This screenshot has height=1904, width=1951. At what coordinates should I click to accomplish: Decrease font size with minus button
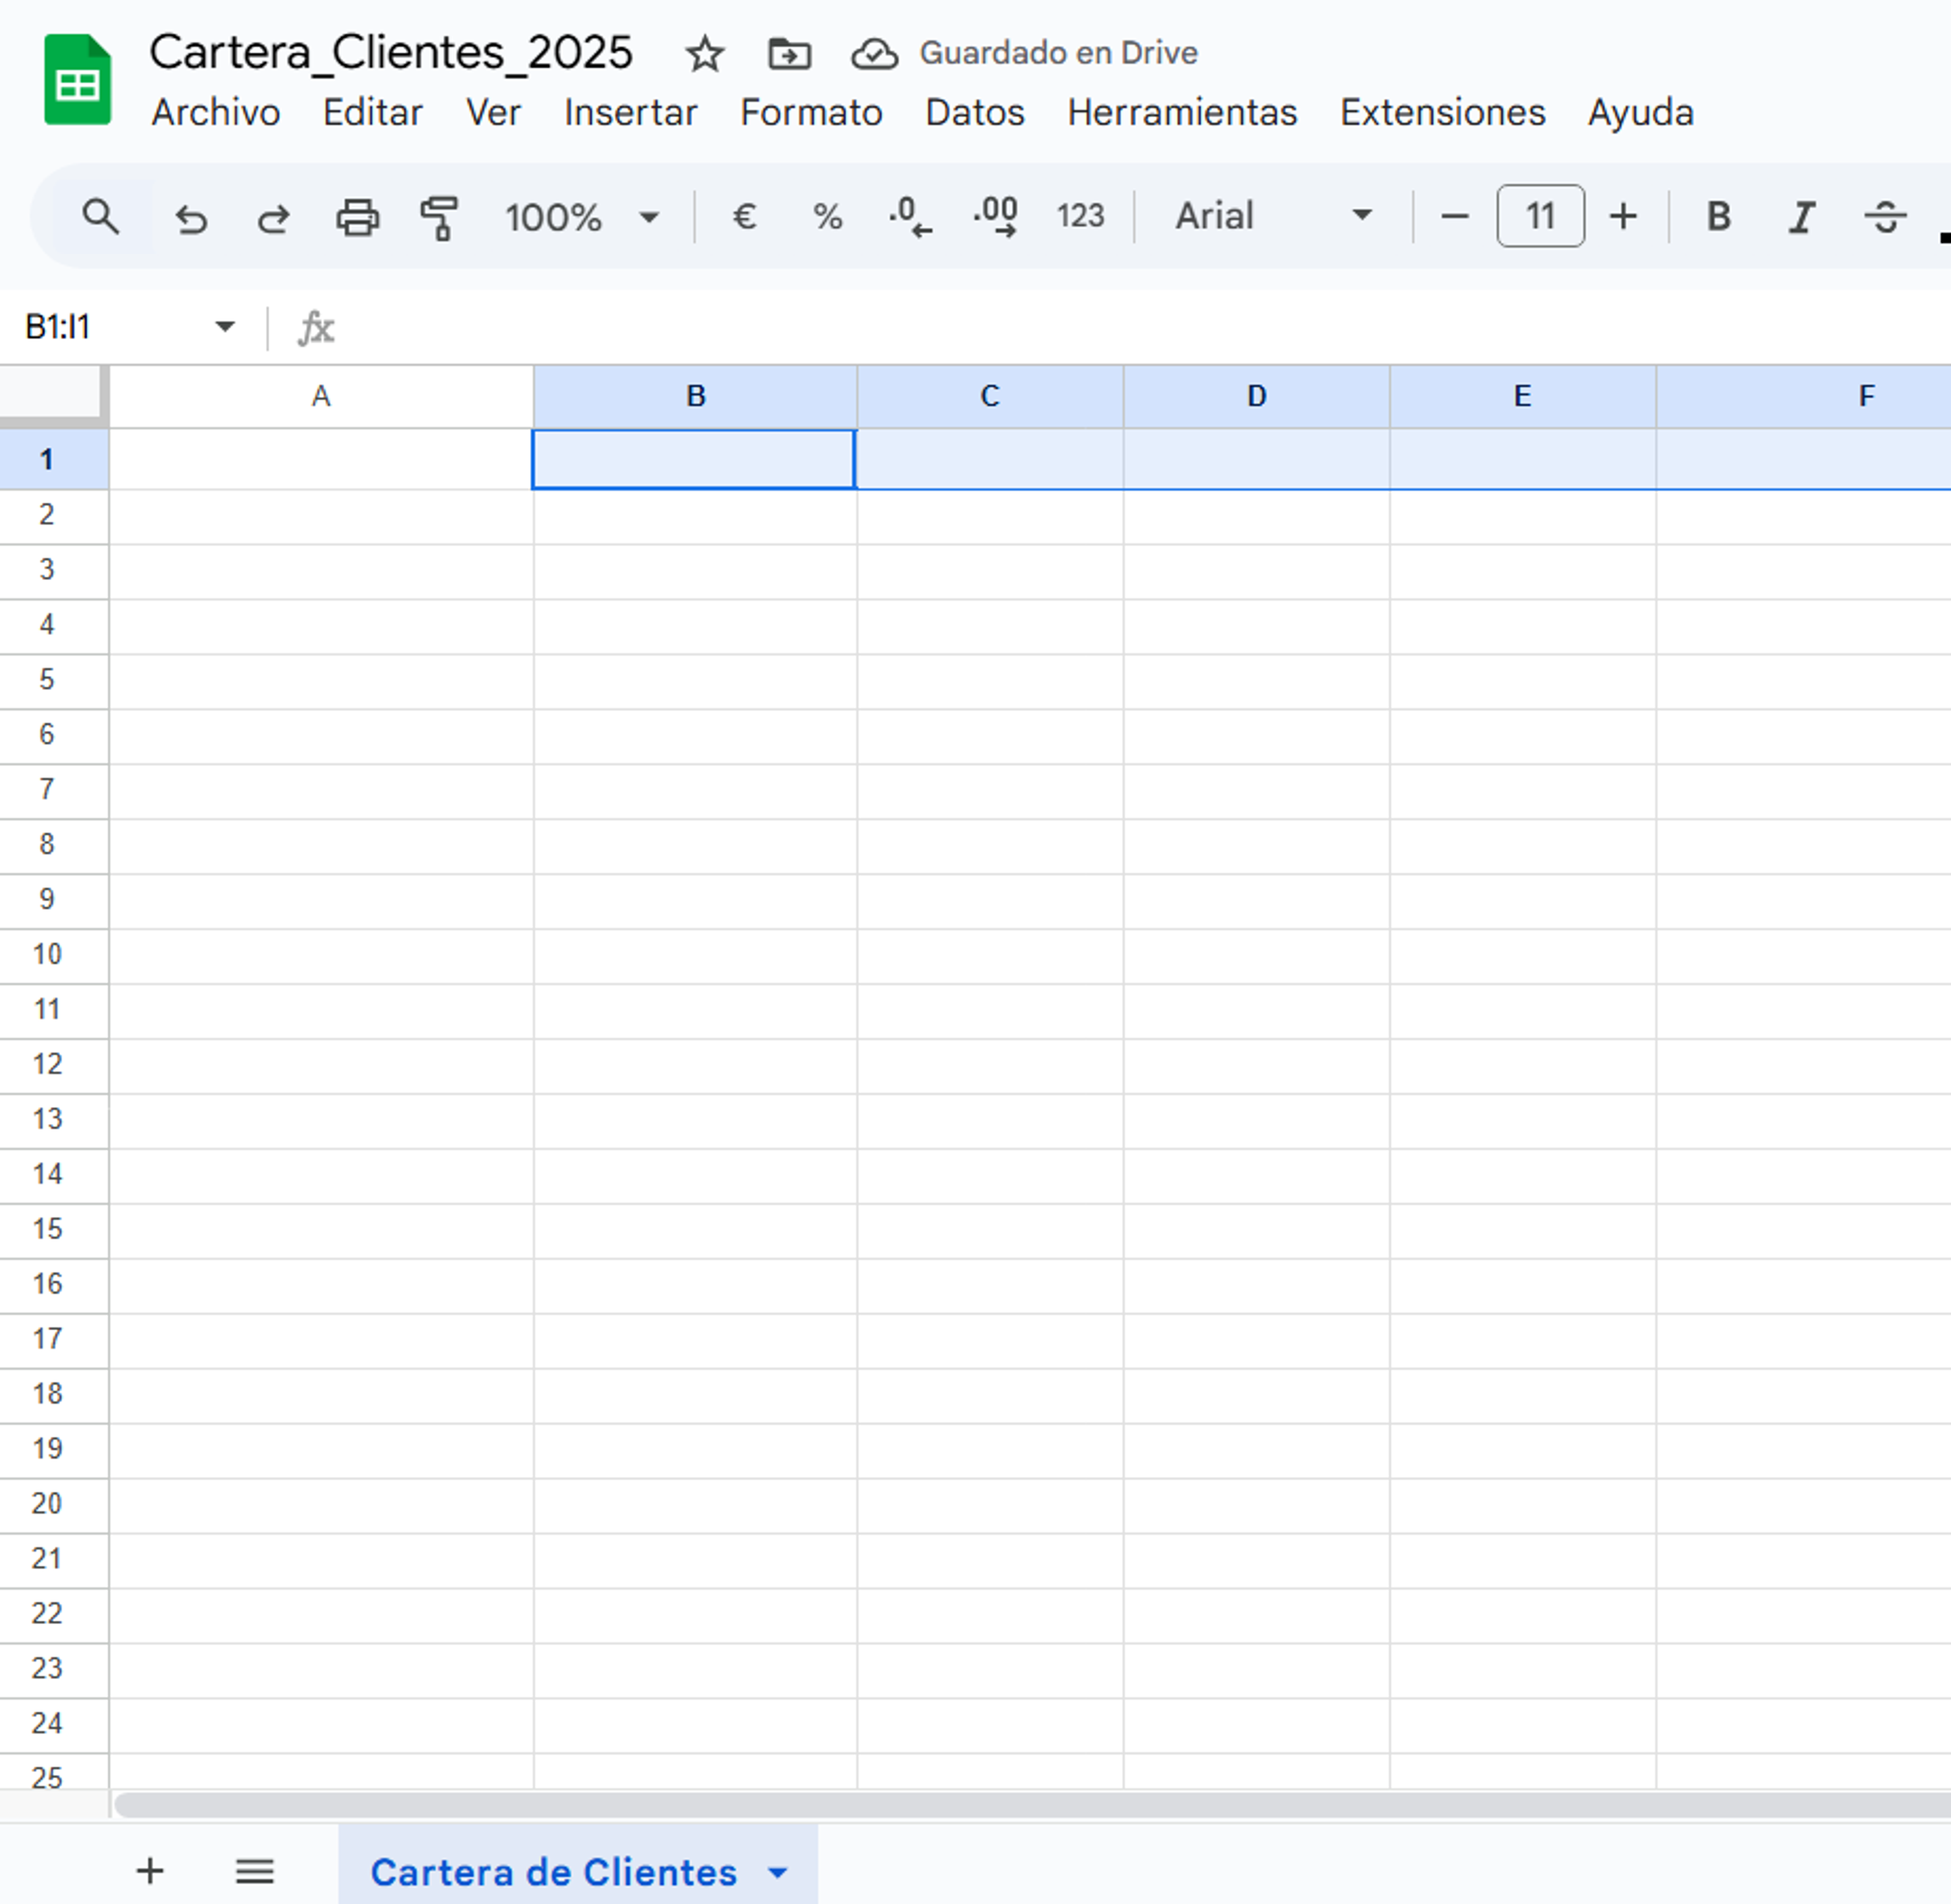1455,216
